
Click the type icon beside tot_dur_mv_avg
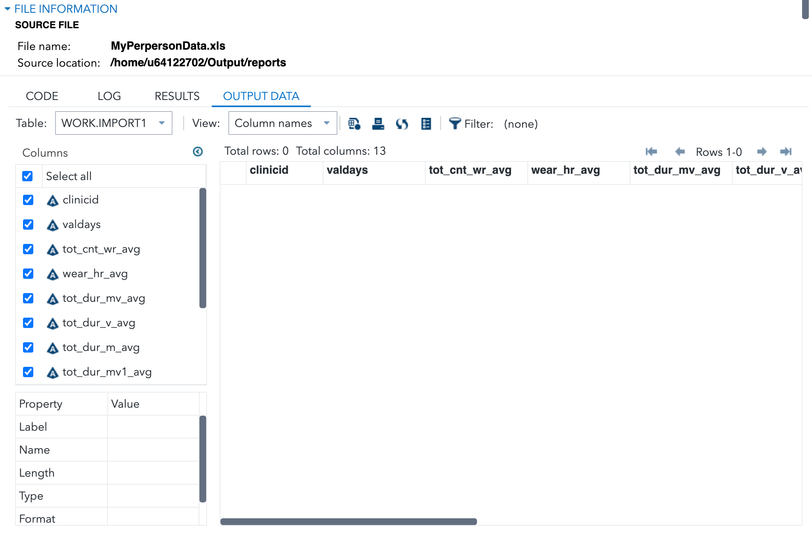pos(52,299)
